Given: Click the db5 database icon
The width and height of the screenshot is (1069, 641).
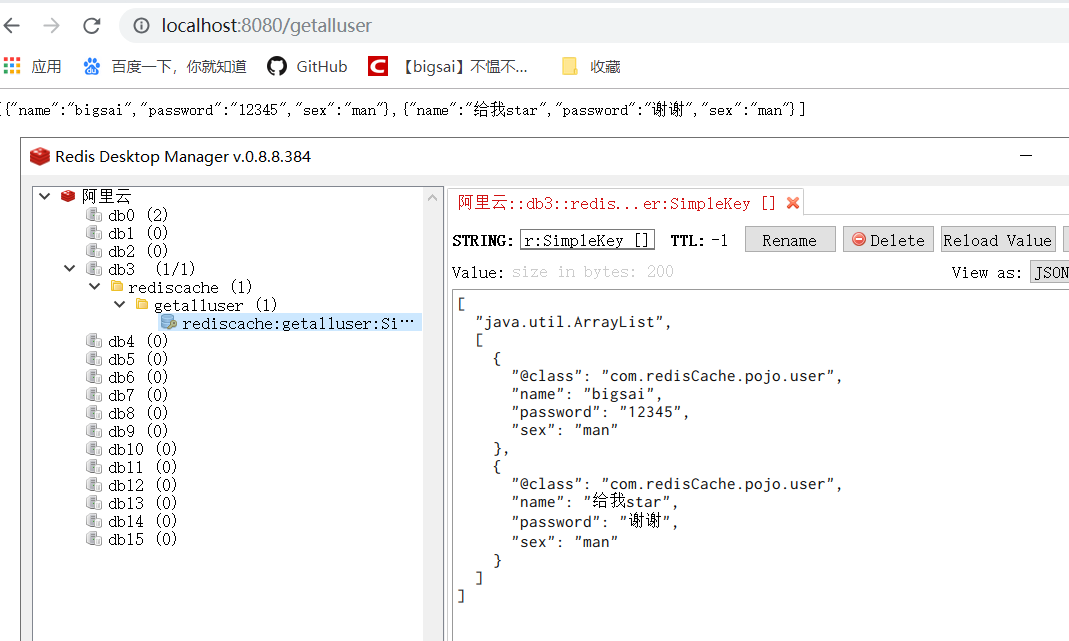Looking at the screenshot, I should [x=94, y=359].
